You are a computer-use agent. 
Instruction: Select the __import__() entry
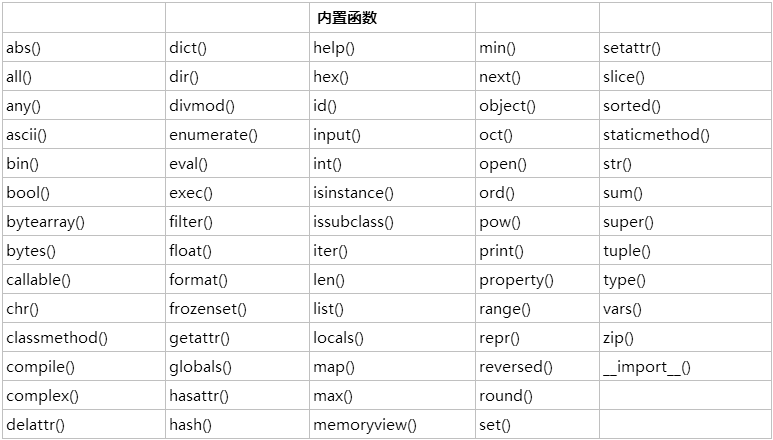click(x=647, y=367)
